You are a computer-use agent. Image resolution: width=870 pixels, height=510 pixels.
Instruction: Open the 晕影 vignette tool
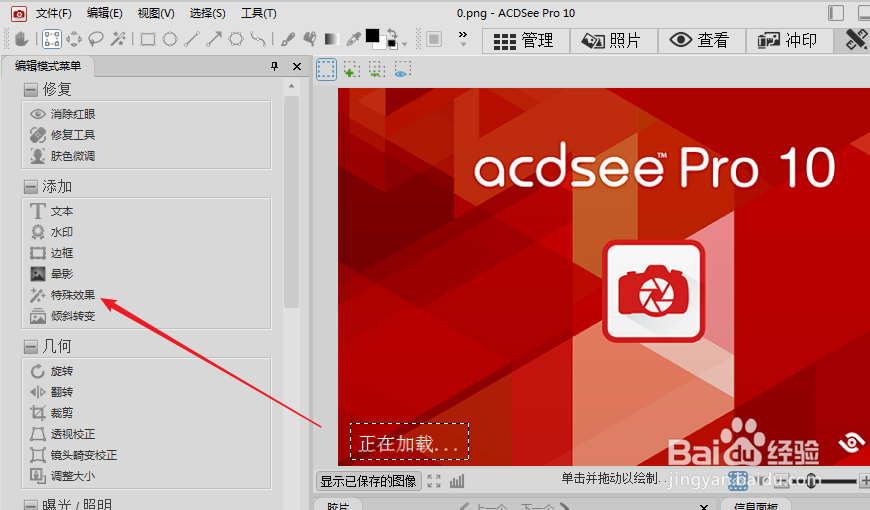click(52, 274)
